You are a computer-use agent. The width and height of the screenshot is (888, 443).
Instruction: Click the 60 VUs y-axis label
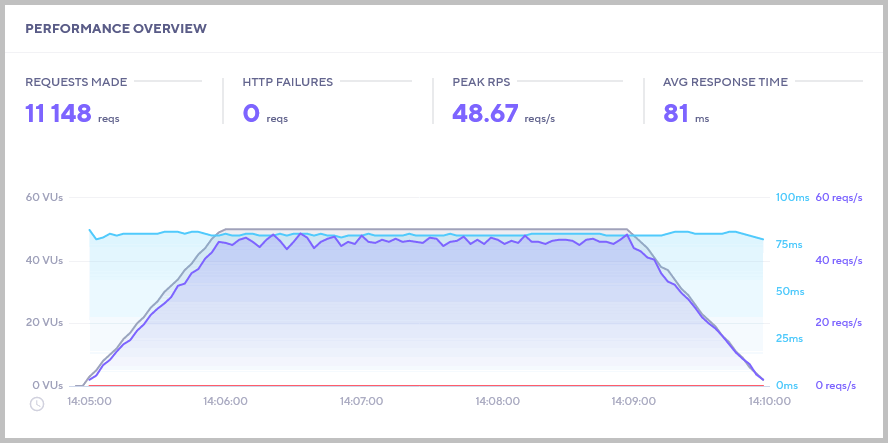44,198
